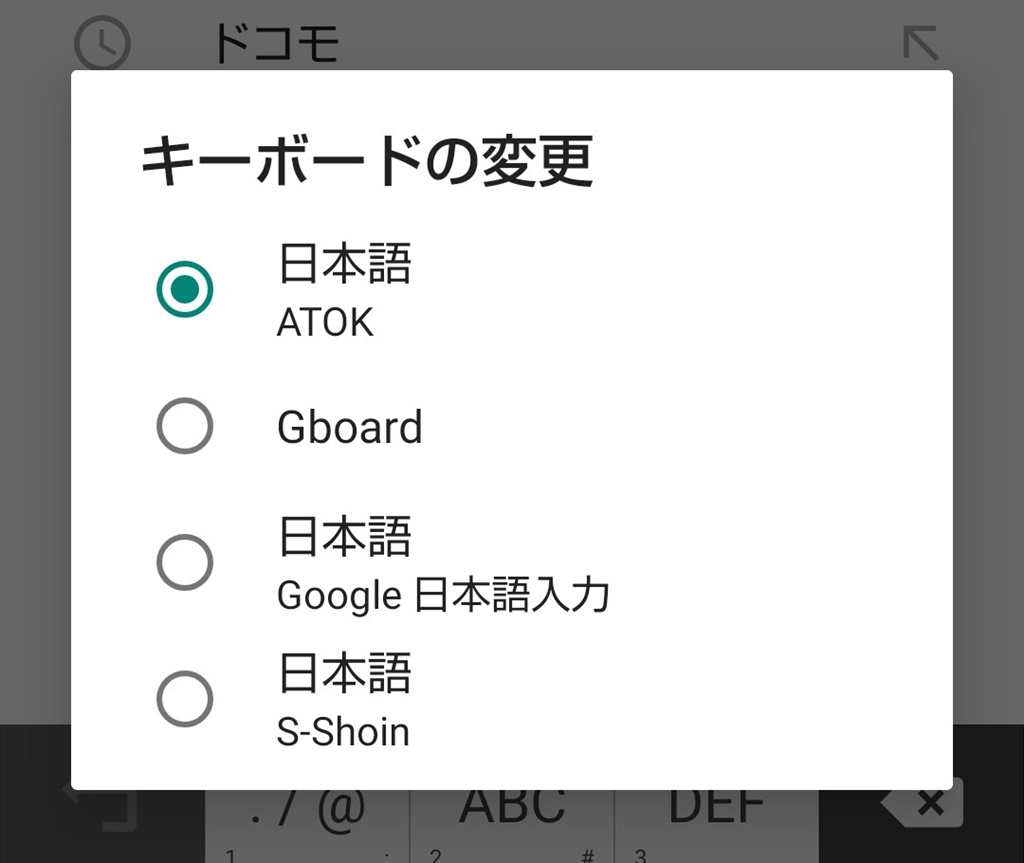Choose the ドコモ suggestion text

pos(276,44)
